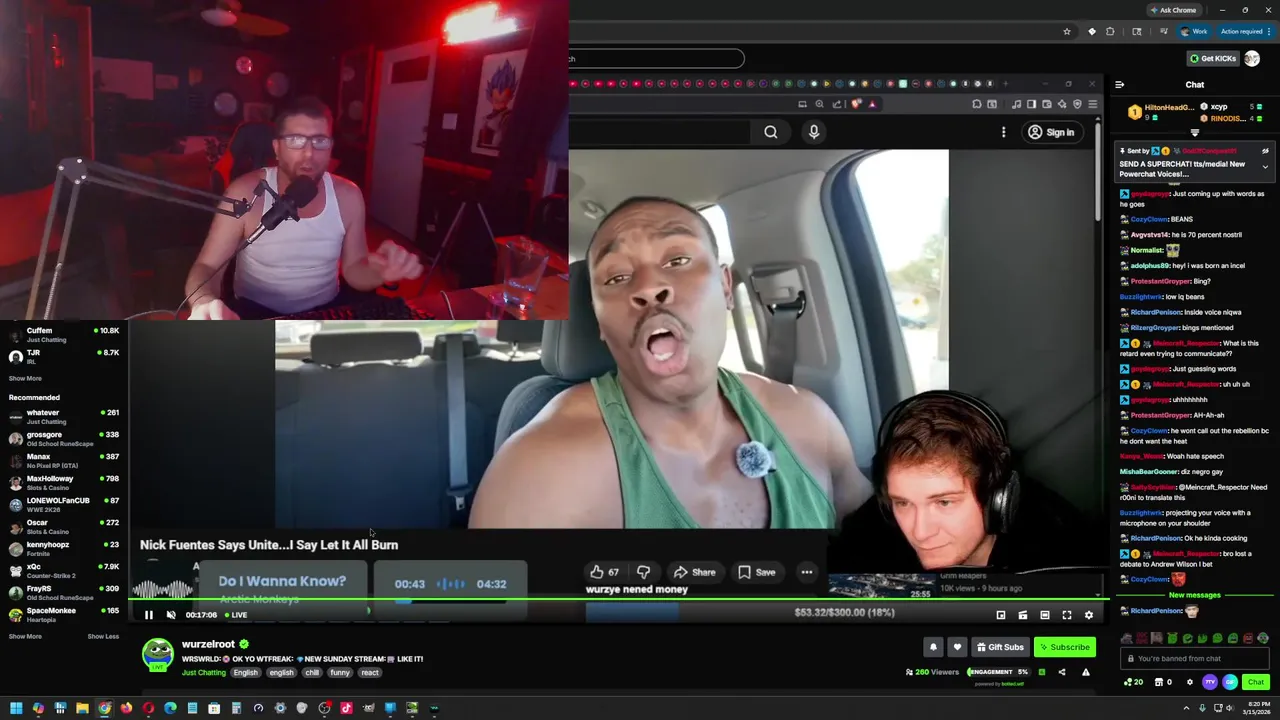The image size is (1280, 720).
Task: Like the embedded YouTube video
Action: pyautogui.click(x=604, y=572)
